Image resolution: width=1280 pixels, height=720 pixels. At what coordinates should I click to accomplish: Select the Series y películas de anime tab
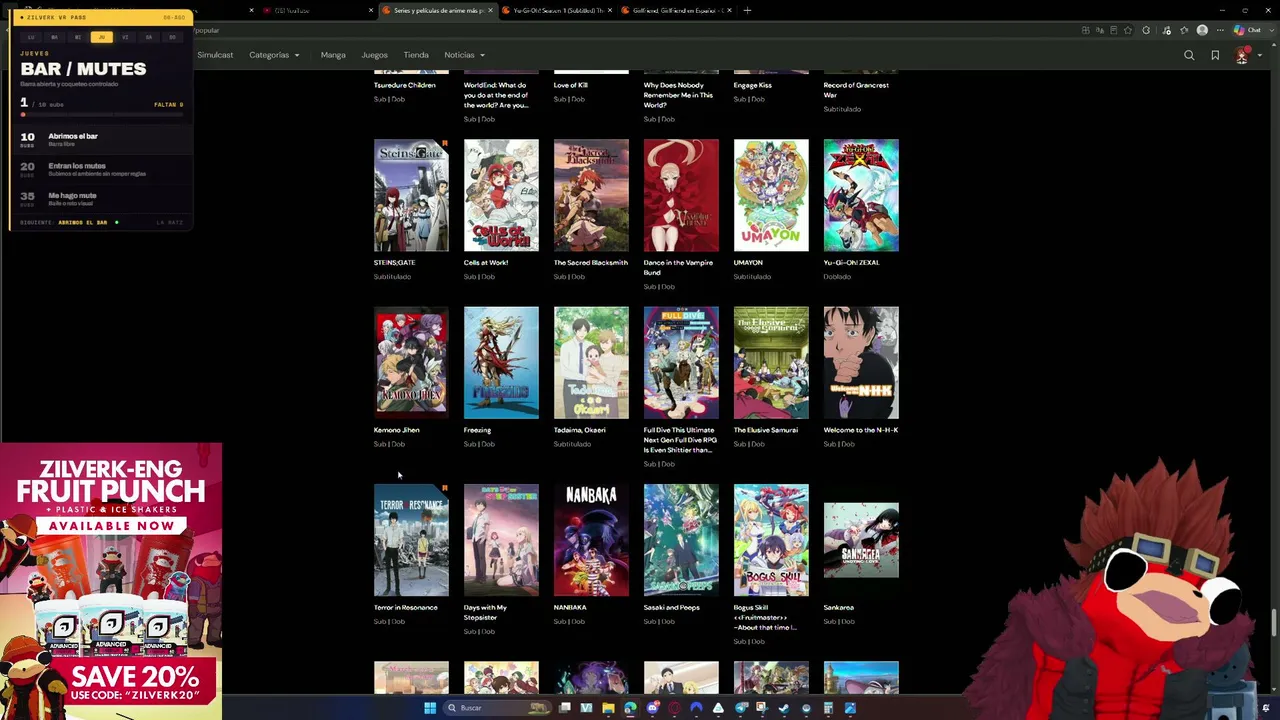point(438,10)
